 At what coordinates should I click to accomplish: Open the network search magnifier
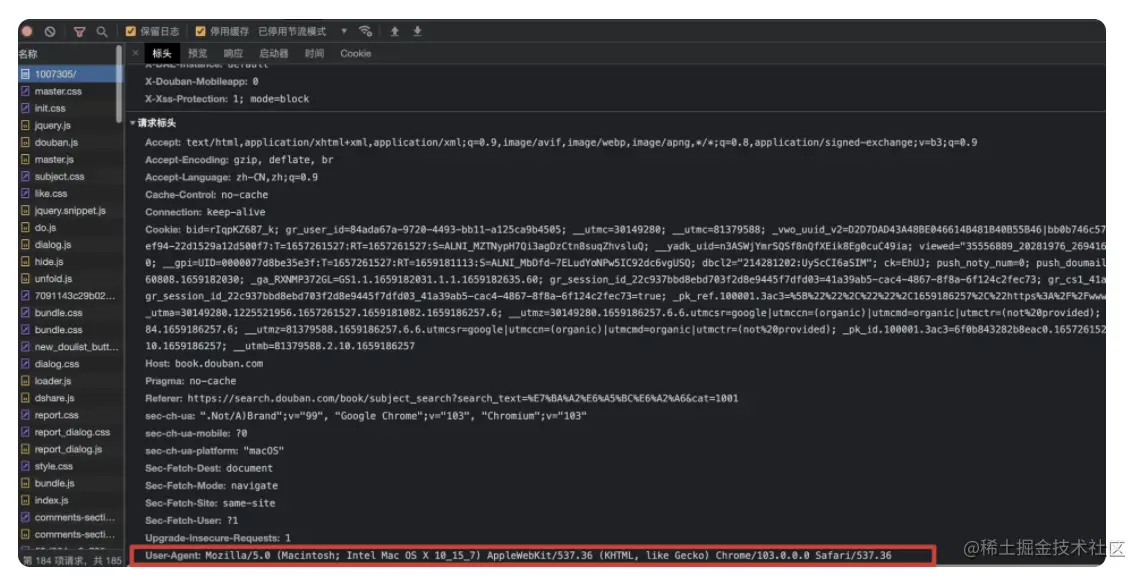(x=102, y=31)
